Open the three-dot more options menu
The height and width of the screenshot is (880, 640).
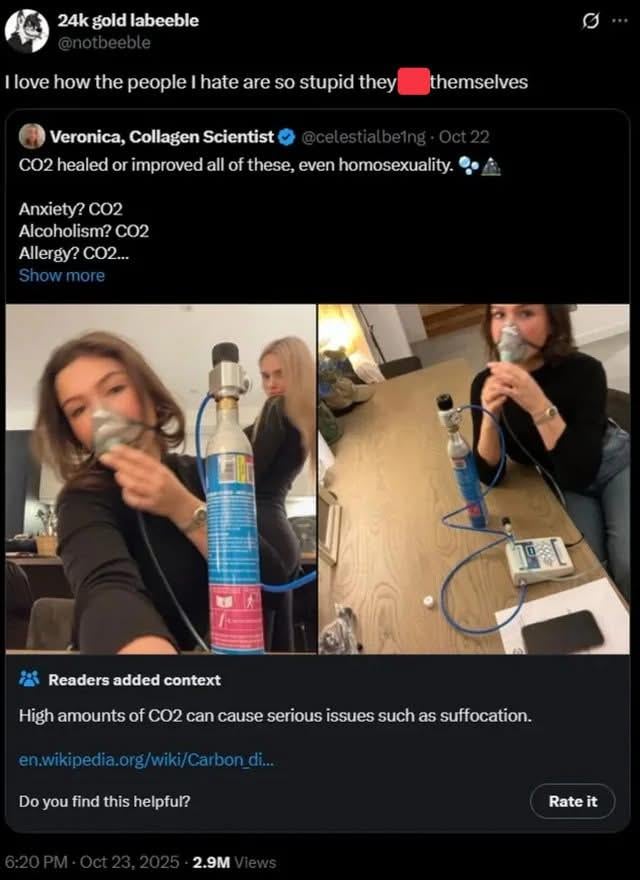(x=620, y=22)
